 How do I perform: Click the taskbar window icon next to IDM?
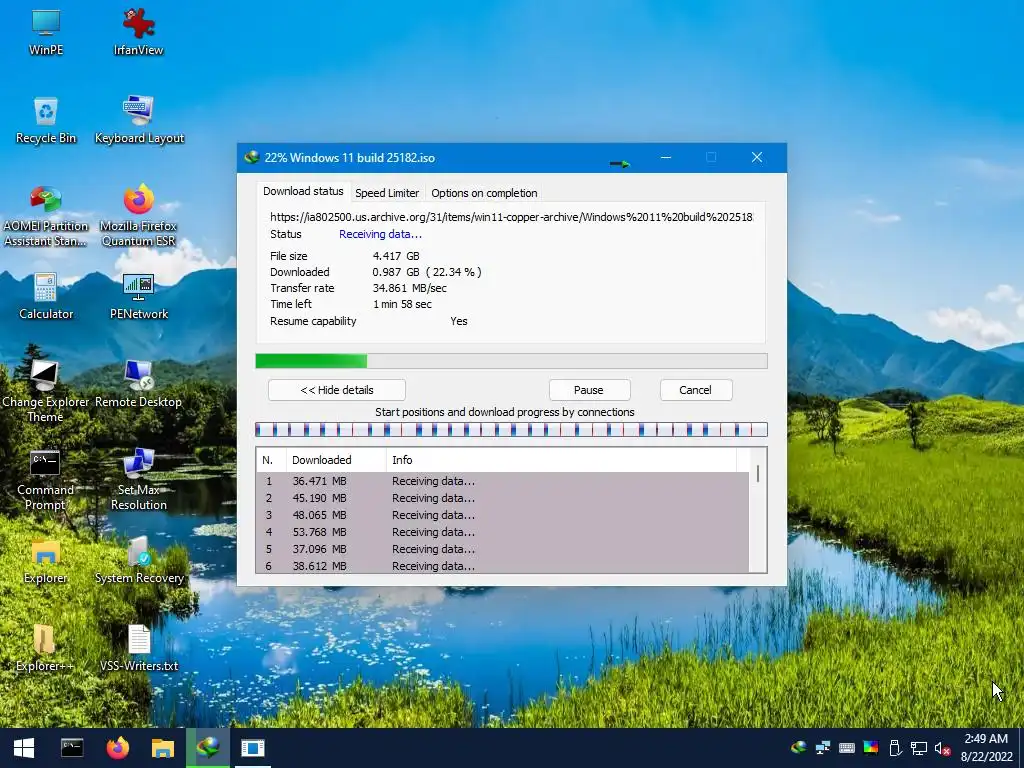coord(253,748)
